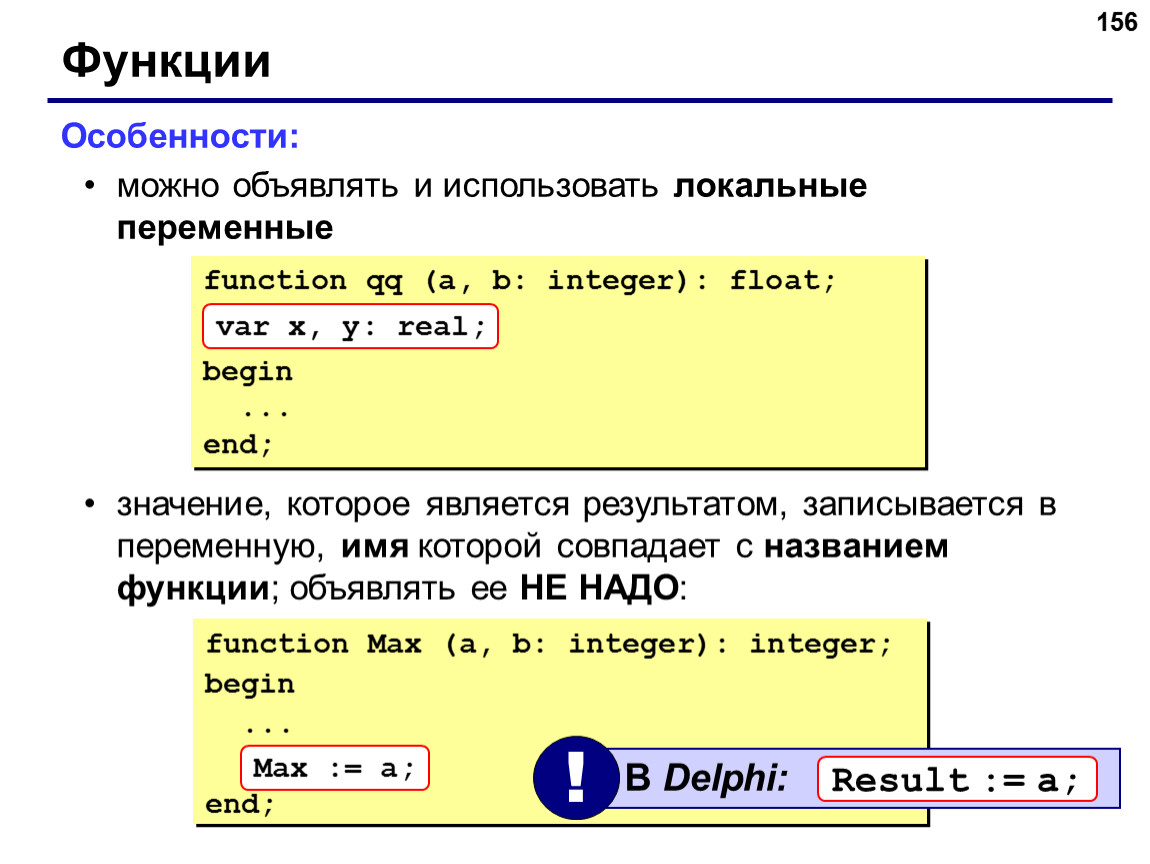Click the bold word 'переменные'
This screenshot has width=1150, height=864.
225,228
